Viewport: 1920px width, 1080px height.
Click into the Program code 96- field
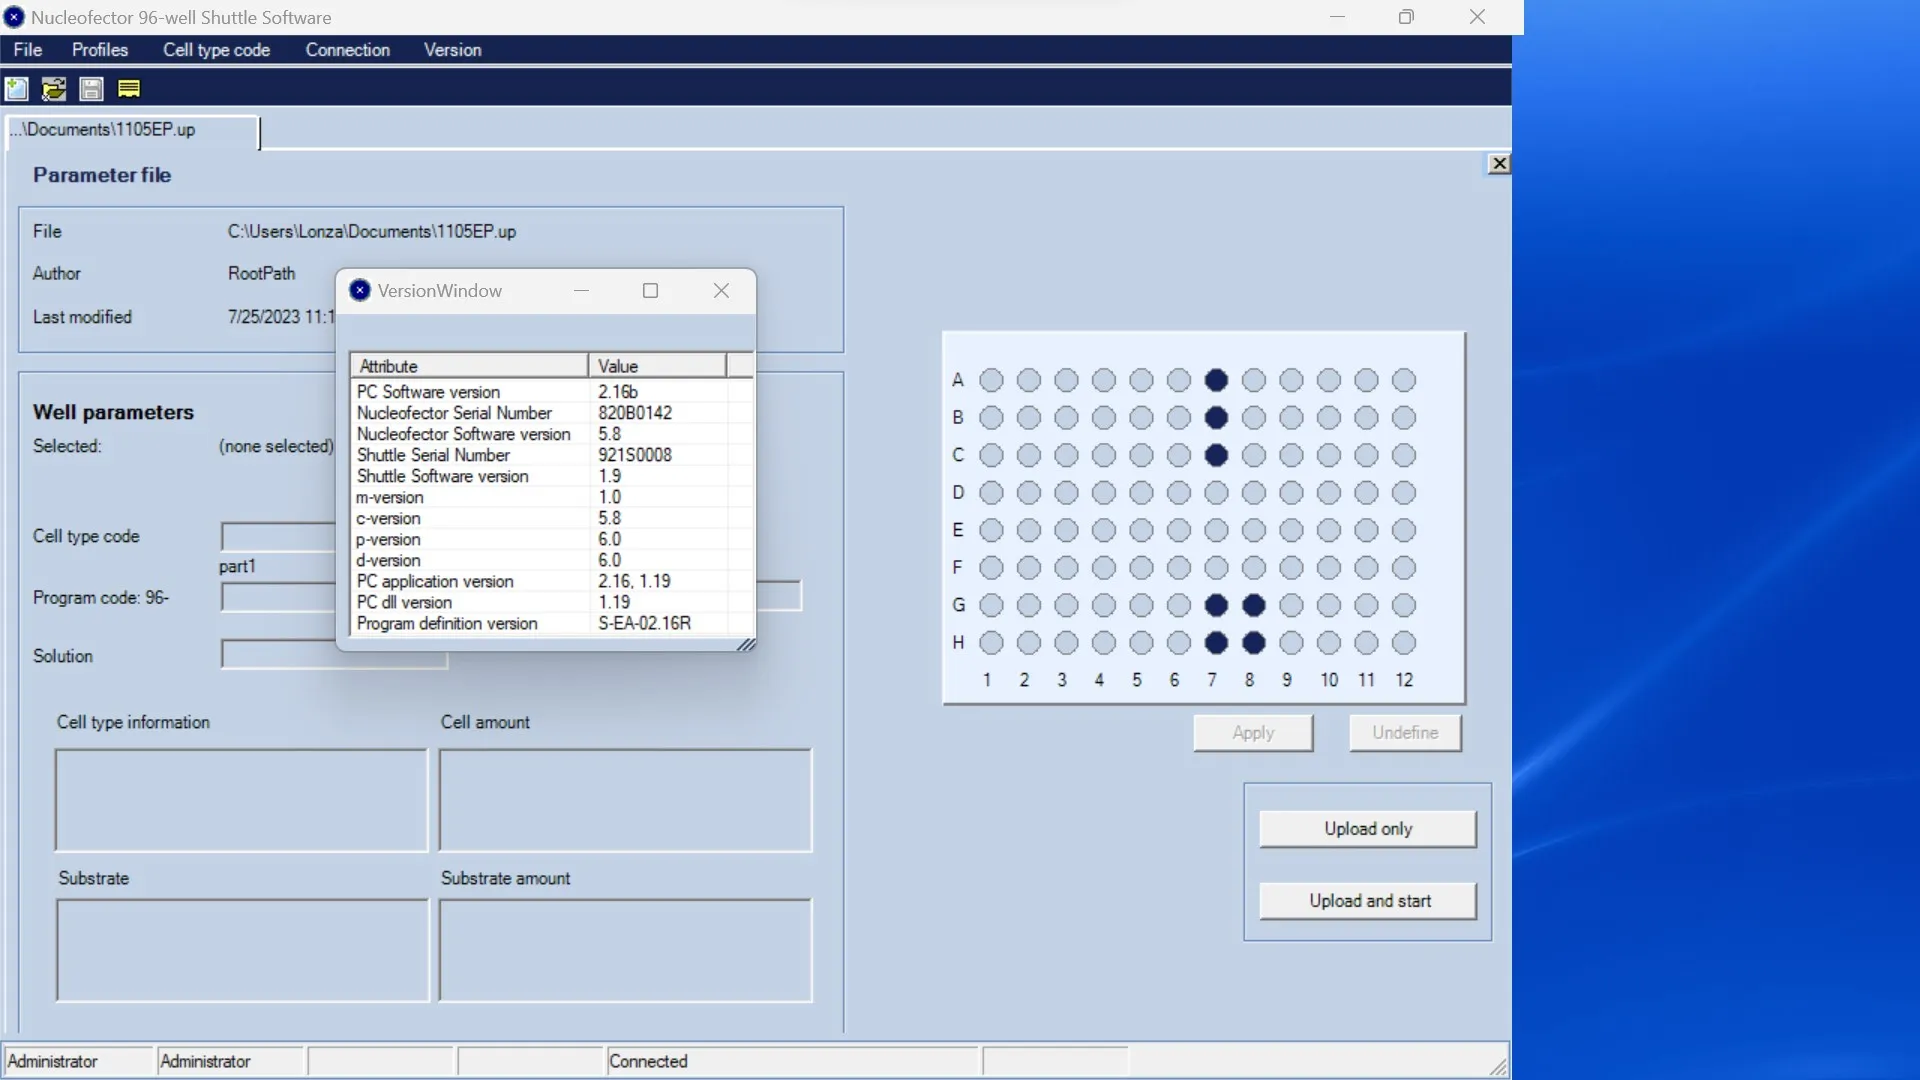tap(278, 598)
